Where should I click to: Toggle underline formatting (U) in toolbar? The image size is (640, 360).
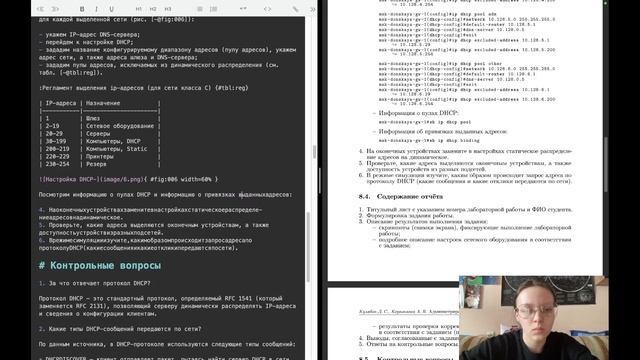(x=111, y=9)
